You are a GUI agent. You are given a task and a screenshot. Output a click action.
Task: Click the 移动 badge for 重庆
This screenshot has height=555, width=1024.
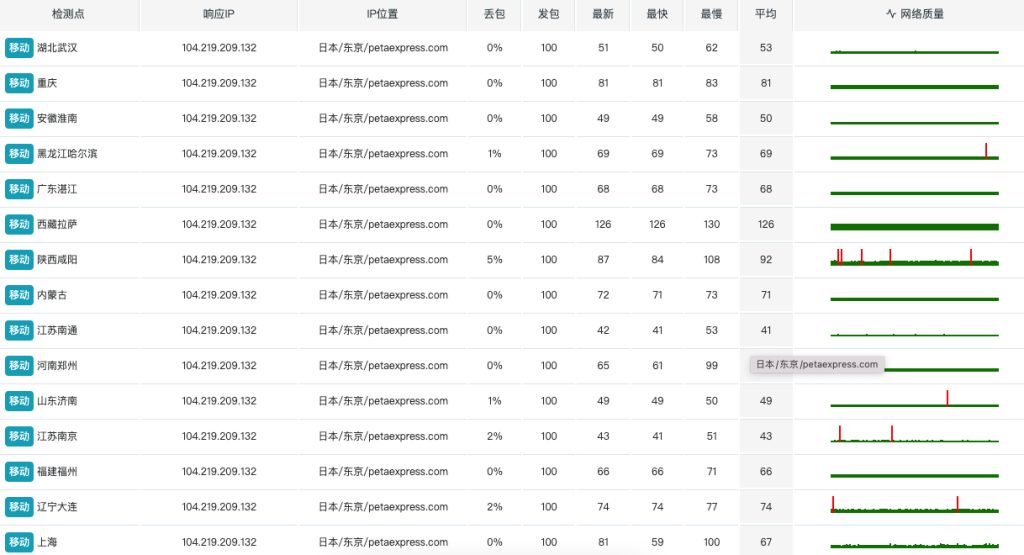pos(19,83)
